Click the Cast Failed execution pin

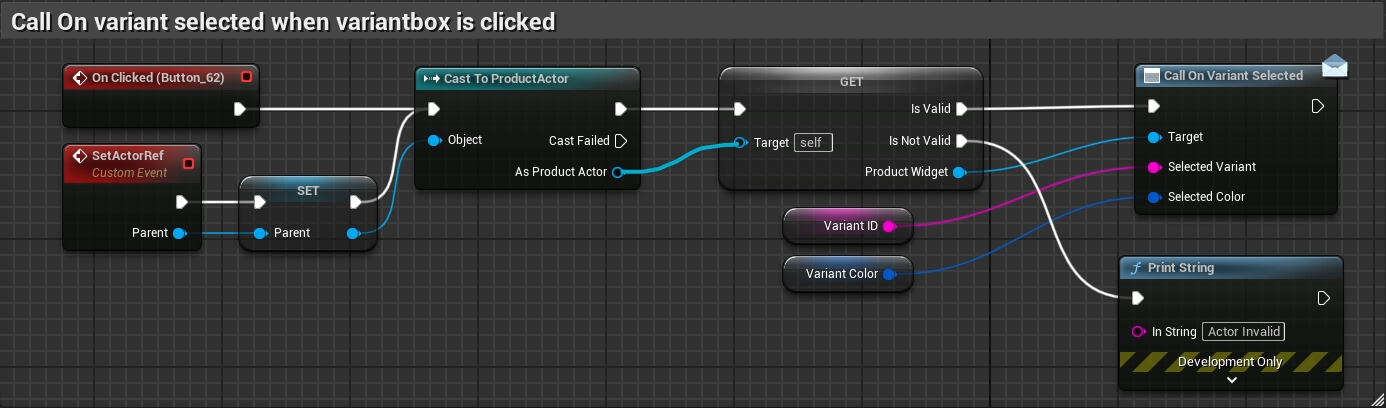pyautogui.click(x=621, y=141)
